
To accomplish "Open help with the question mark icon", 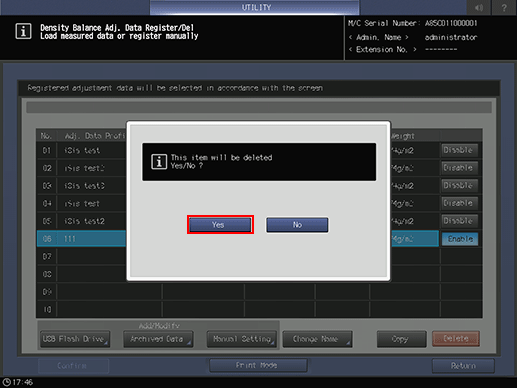I will (504, 7).
